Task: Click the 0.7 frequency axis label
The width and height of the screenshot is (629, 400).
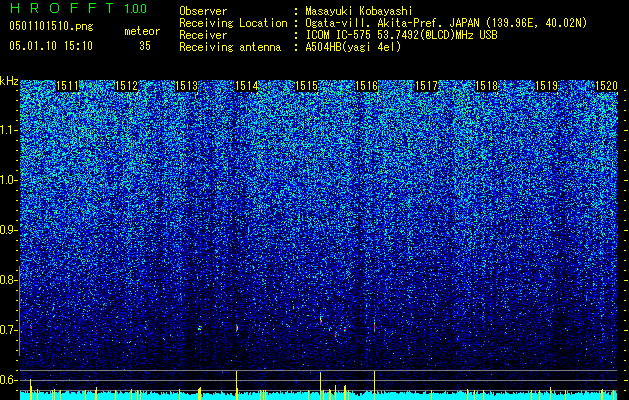Action: point(7,330)
